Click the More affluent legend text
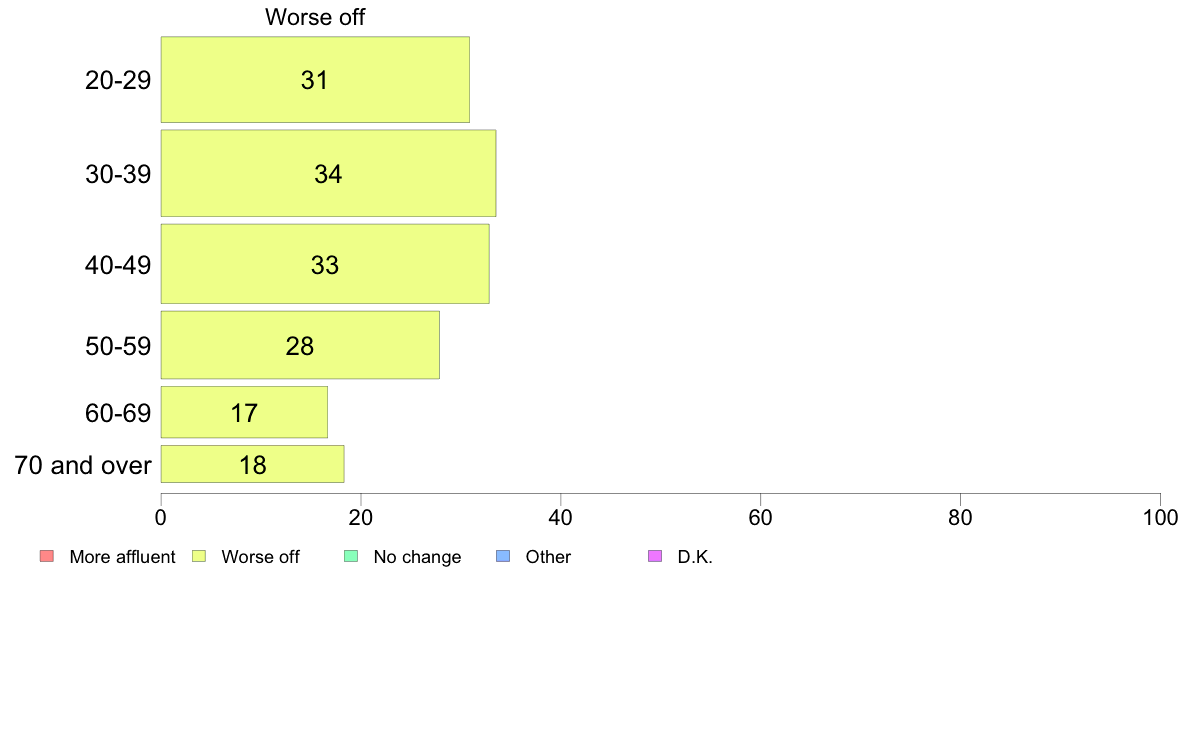The height and width of the screenshot is (736, 1188). click(x=122, y=557)
